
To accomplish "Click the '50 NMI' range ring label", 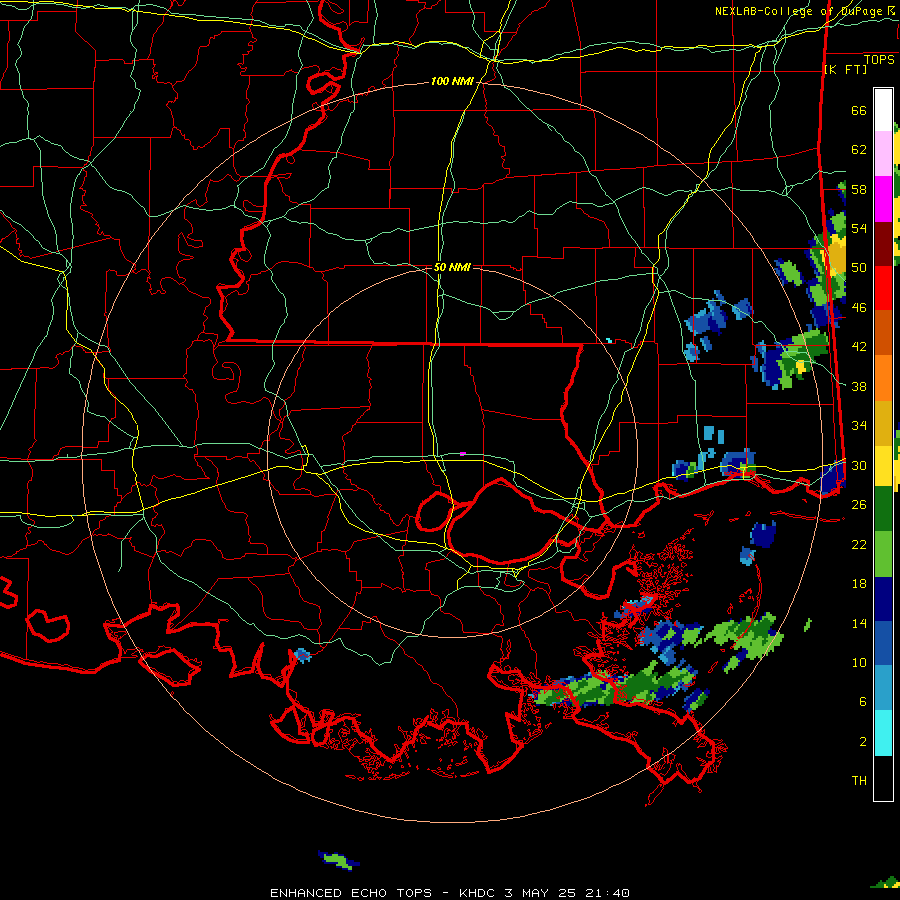I will click(x=452, y=267).
